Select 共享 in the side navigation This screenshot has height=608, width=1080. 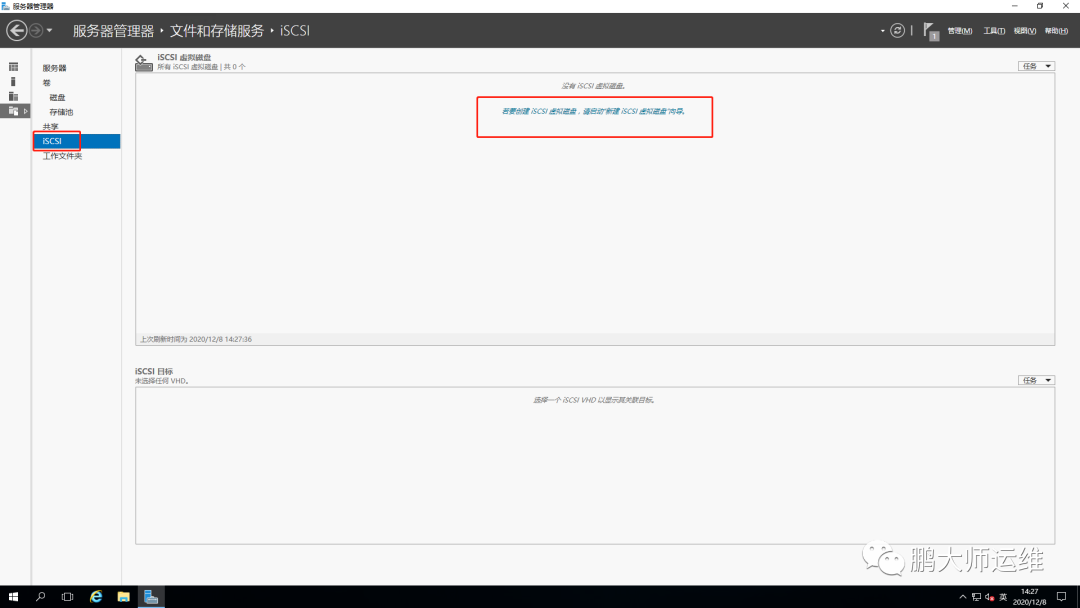coord(50,127)
